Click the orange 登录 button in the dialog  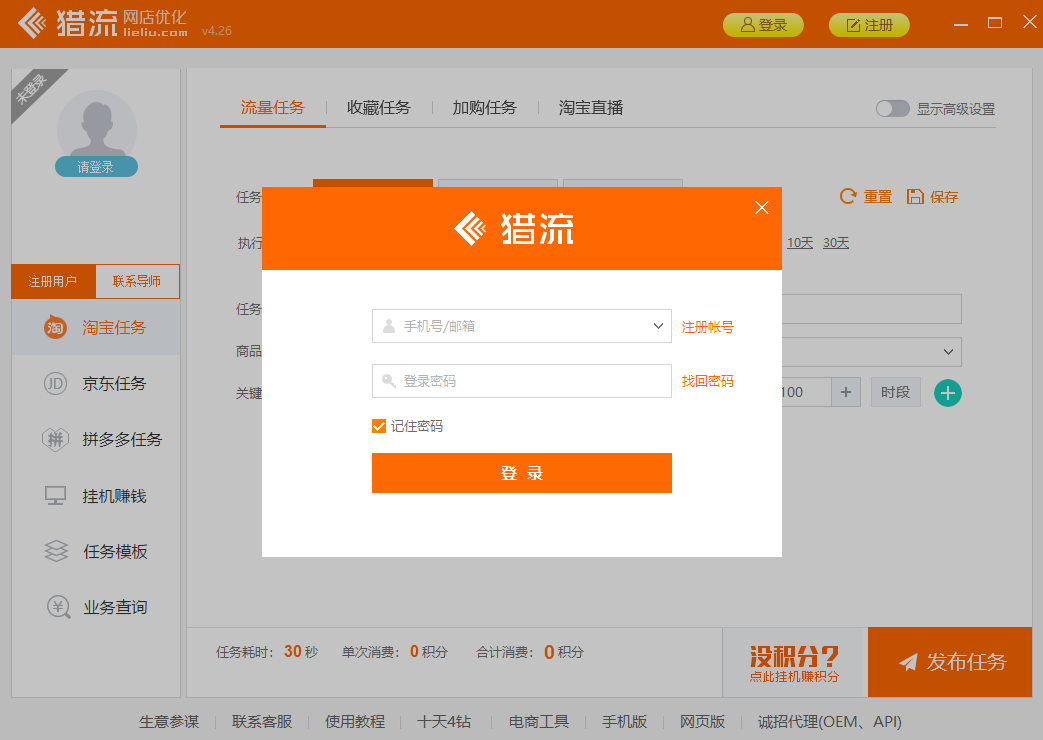click(522, 473)
